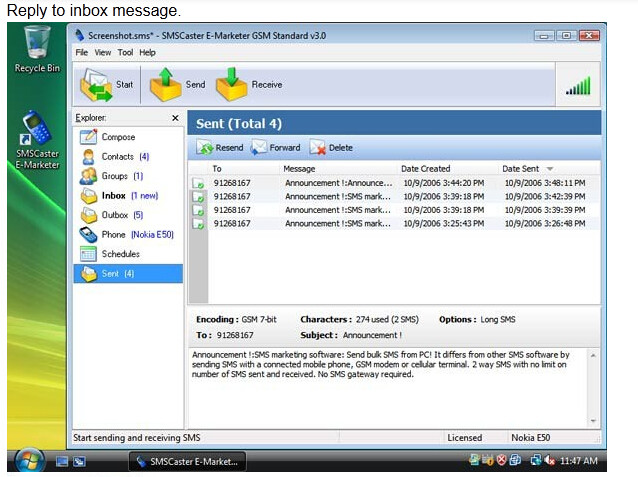The height and width of the screenshot is (477, 638).
Task: Click the Resend button
Action: (x=220, y=148)
